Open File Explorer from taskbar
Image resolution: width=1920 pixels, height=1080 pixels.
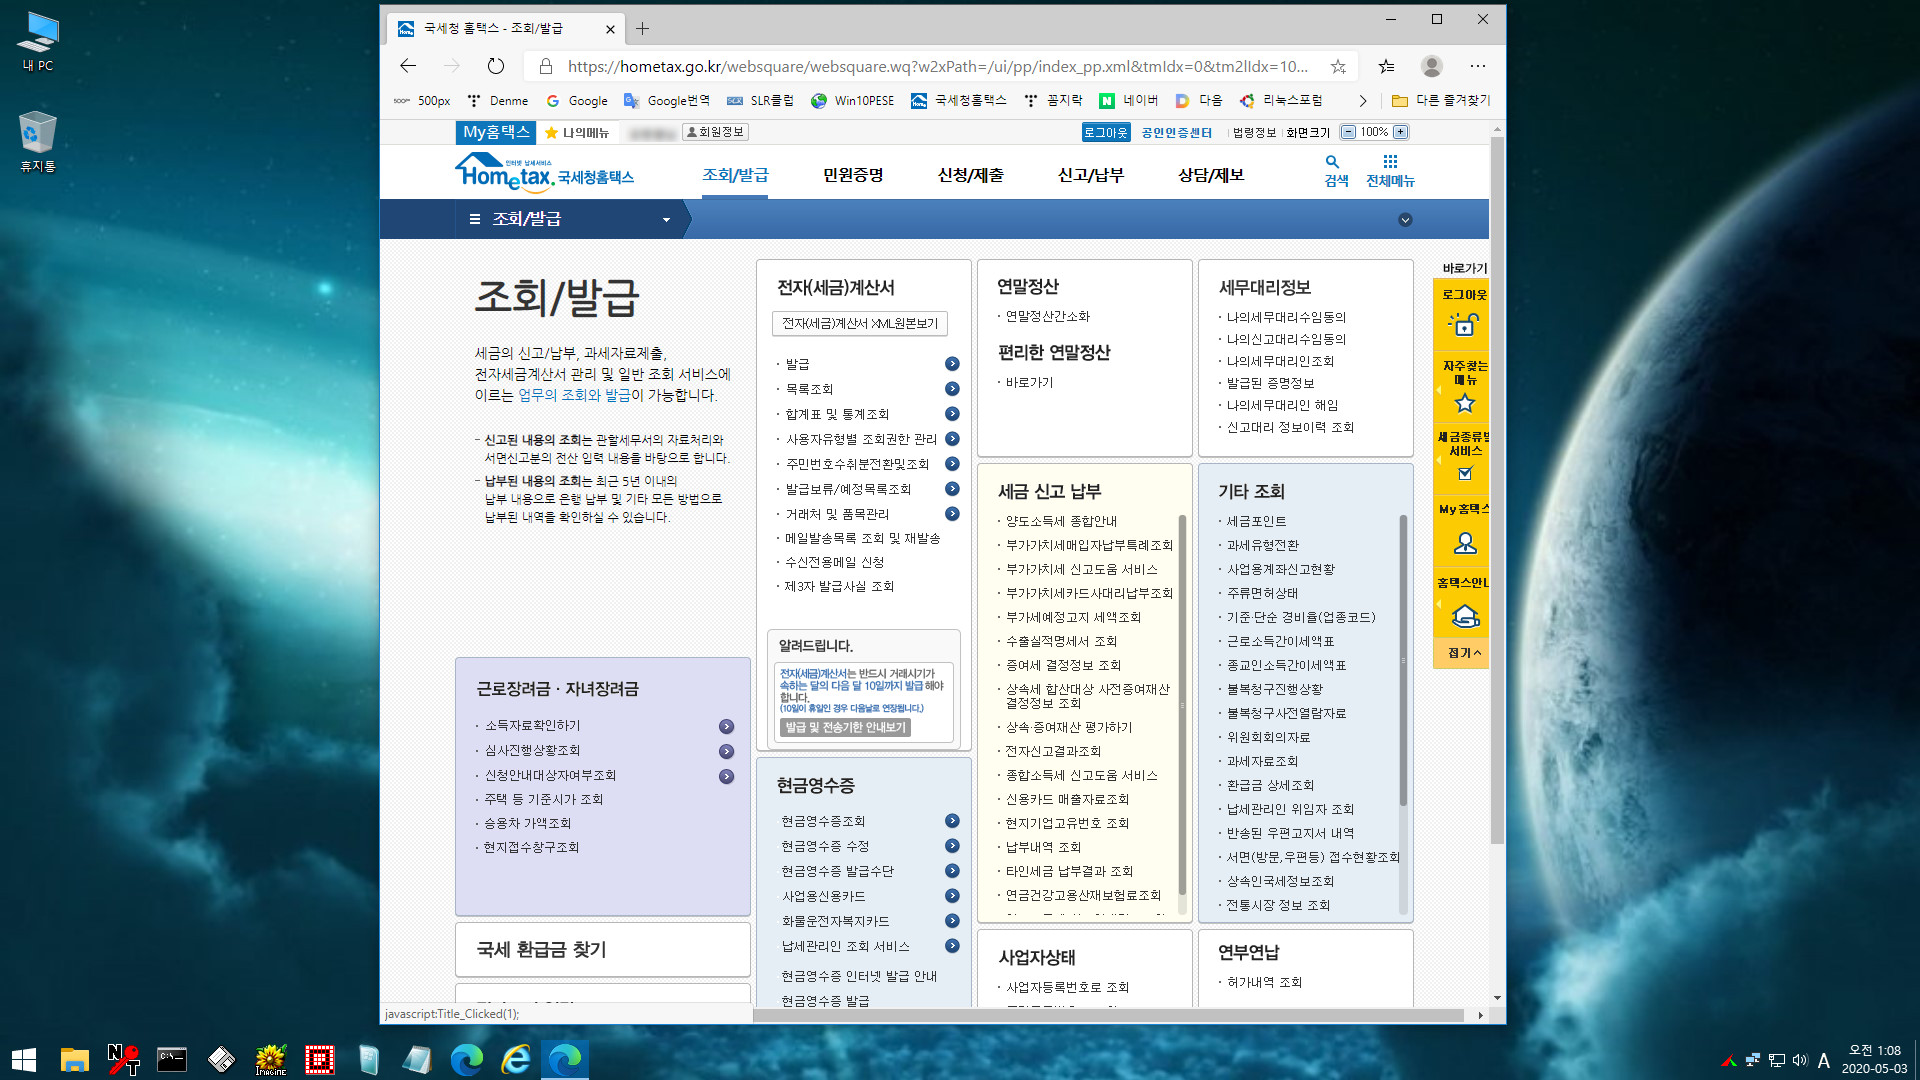(75, 1059)
